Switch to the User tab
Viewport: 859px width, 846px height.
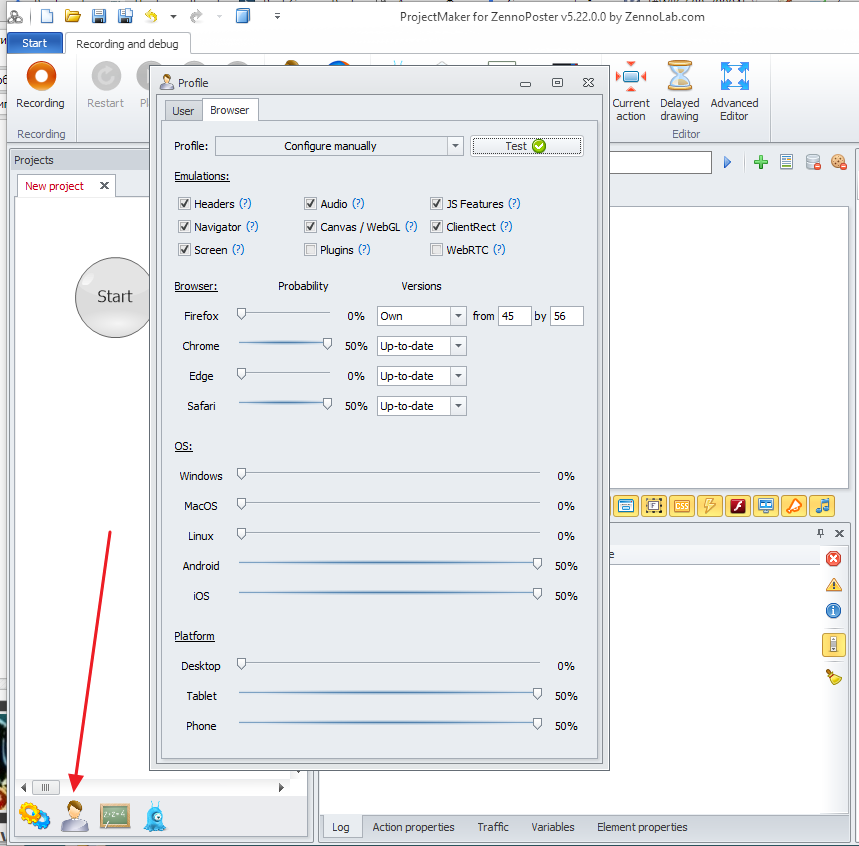coord(183,111)
